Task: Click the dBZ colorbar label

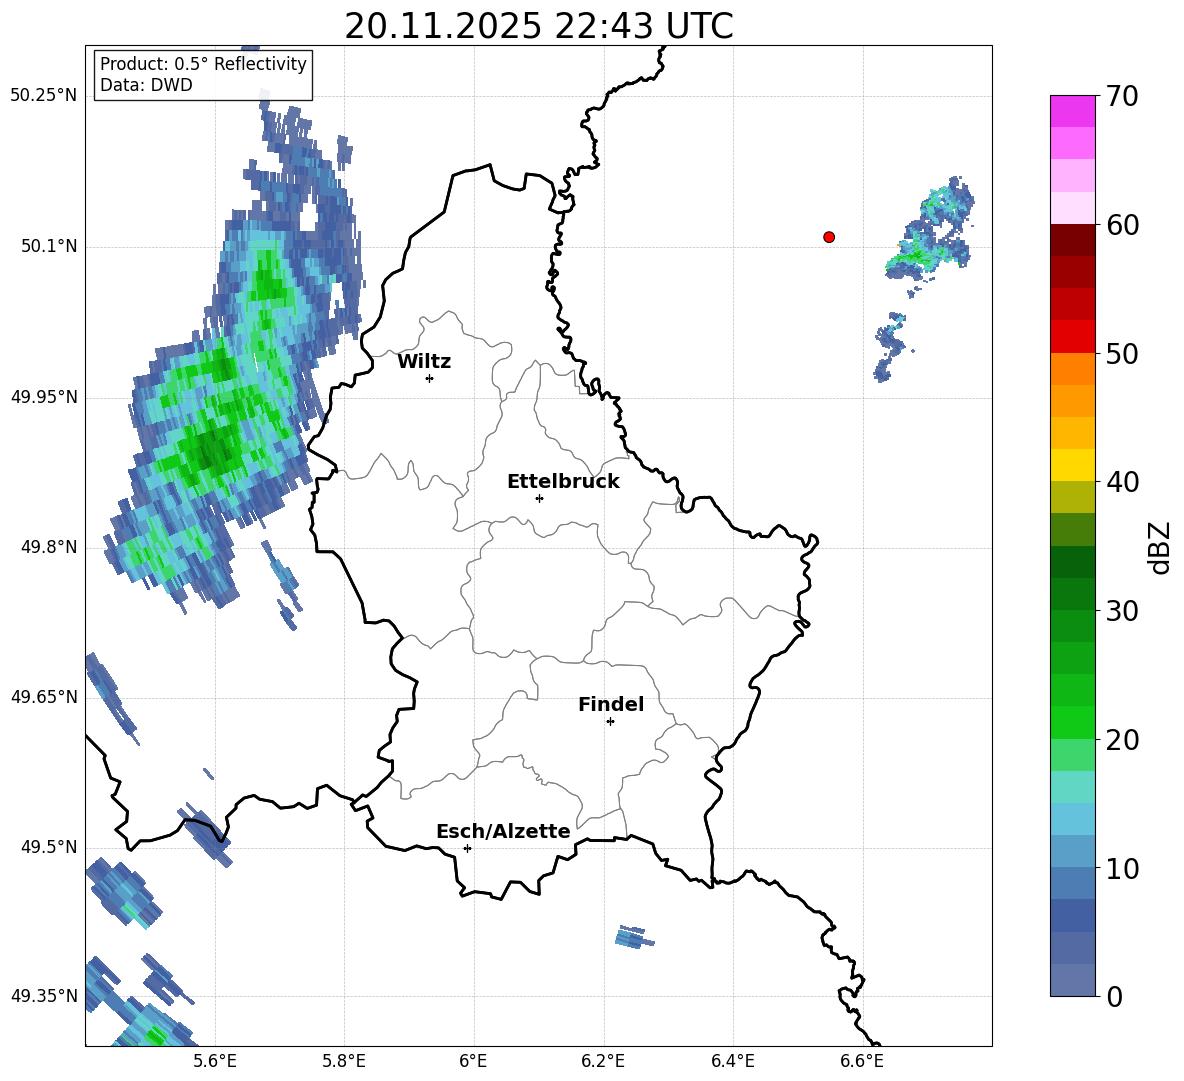Action: pyautogui.click(x=1161, y=547)
